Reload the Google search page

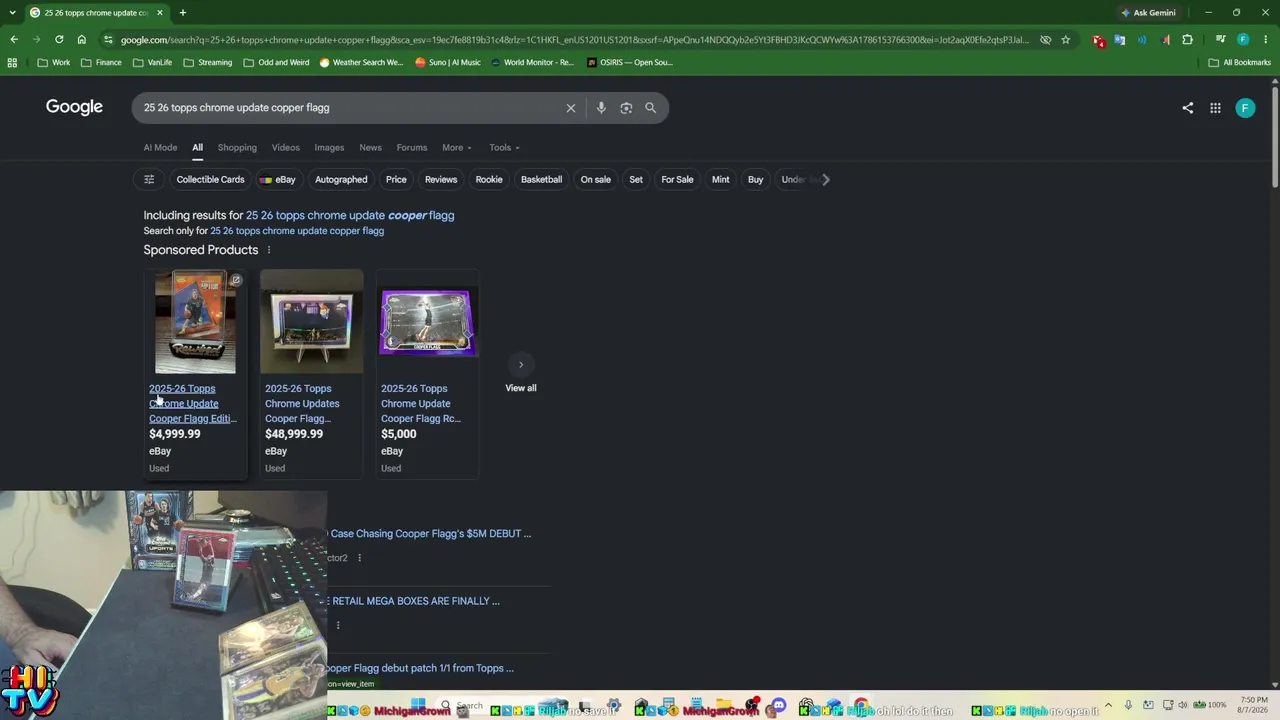pos(59,40)
